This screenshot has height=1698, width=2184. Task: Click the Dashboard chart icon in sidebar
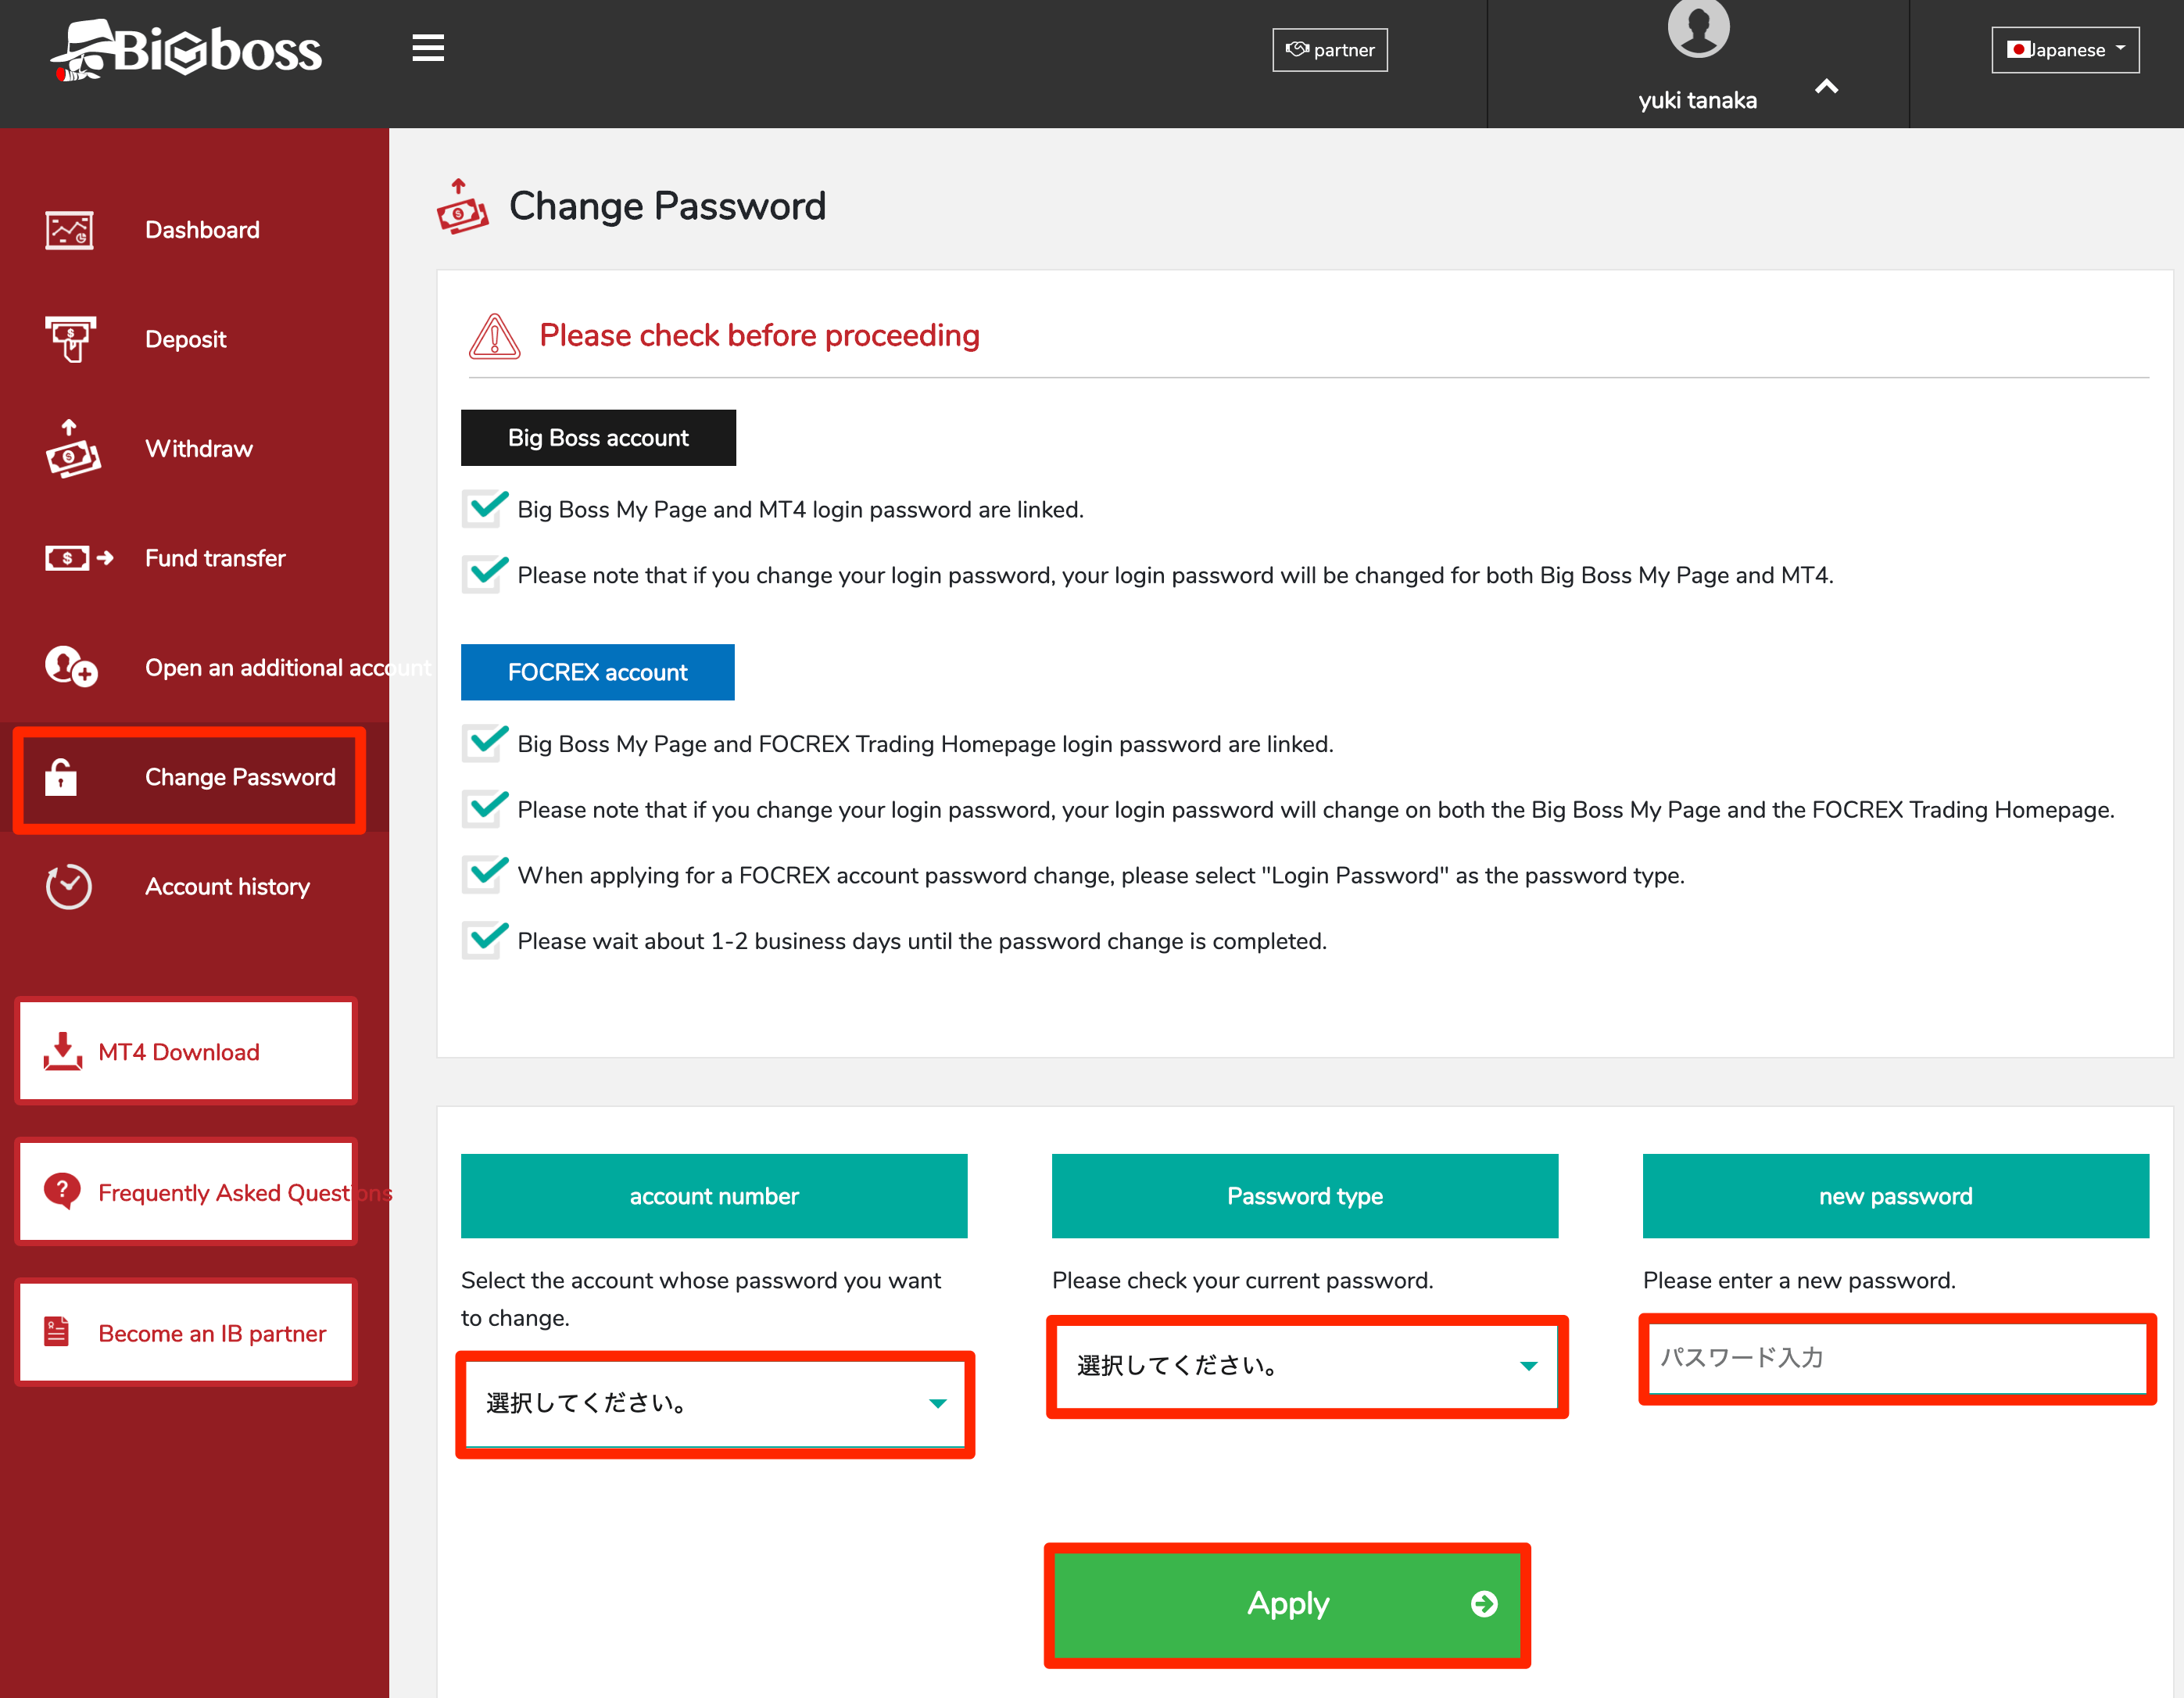tap(69, 230)
